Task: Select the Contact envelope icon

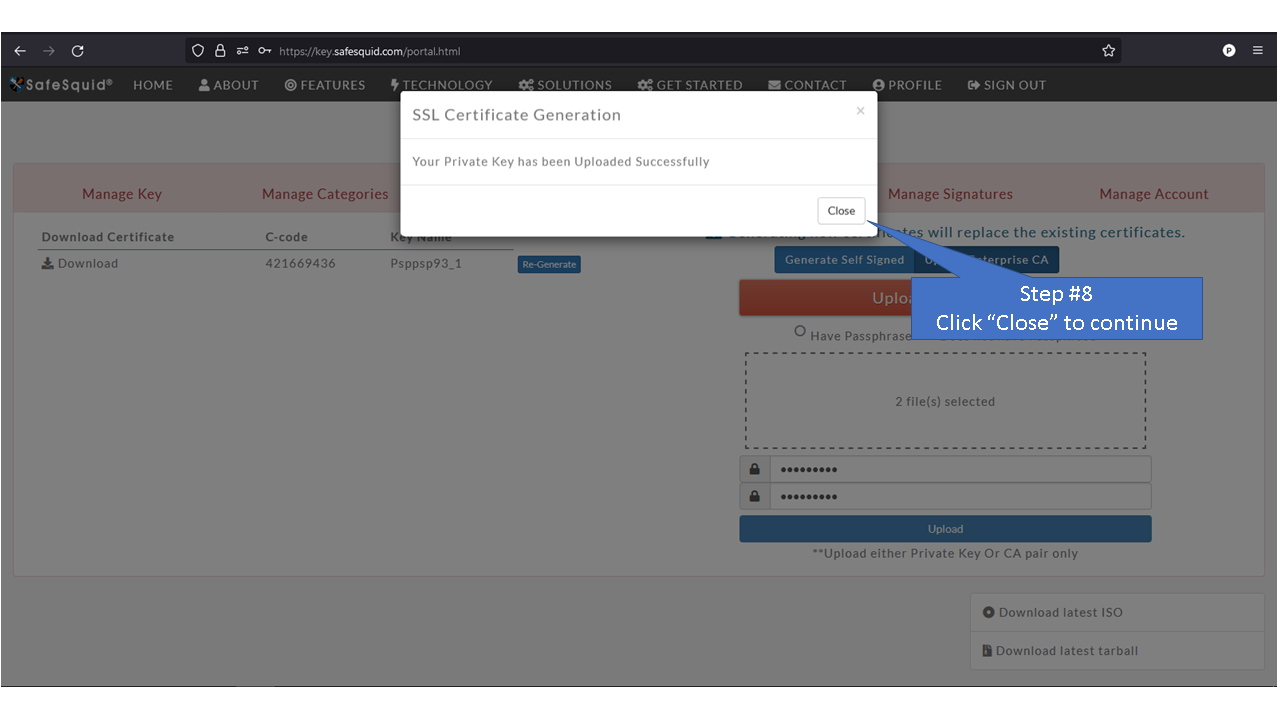Action: 774,85
